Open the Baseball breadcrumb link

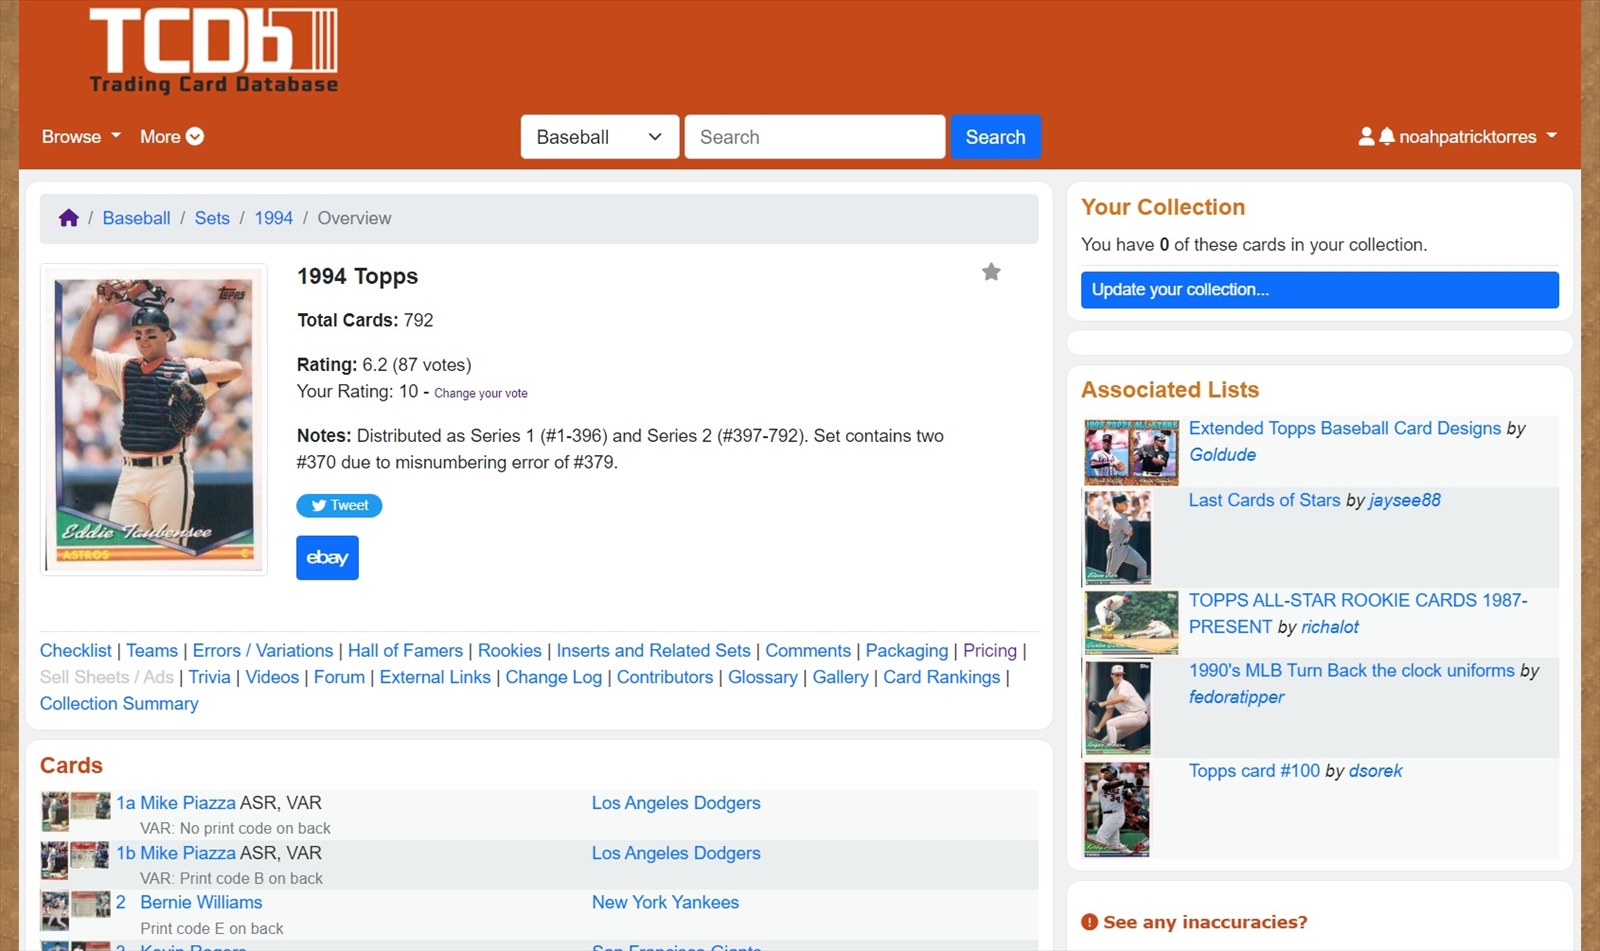point(136,218)
